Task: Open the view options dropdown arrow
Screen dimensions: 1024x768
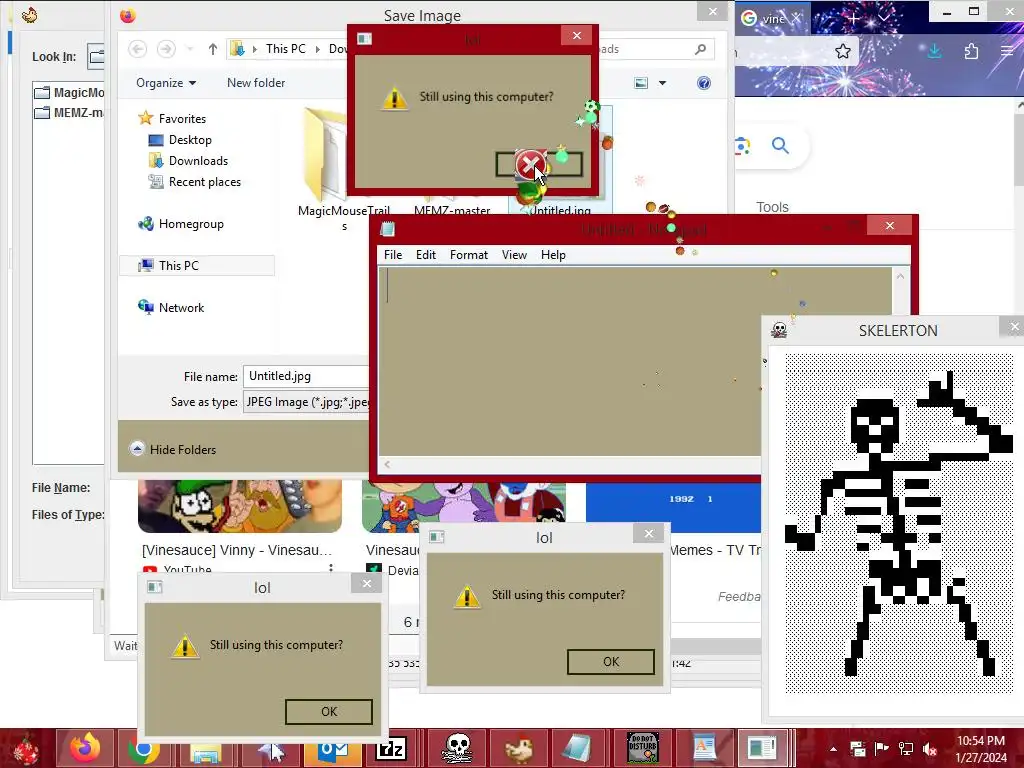Action: (x=662, y=83)
